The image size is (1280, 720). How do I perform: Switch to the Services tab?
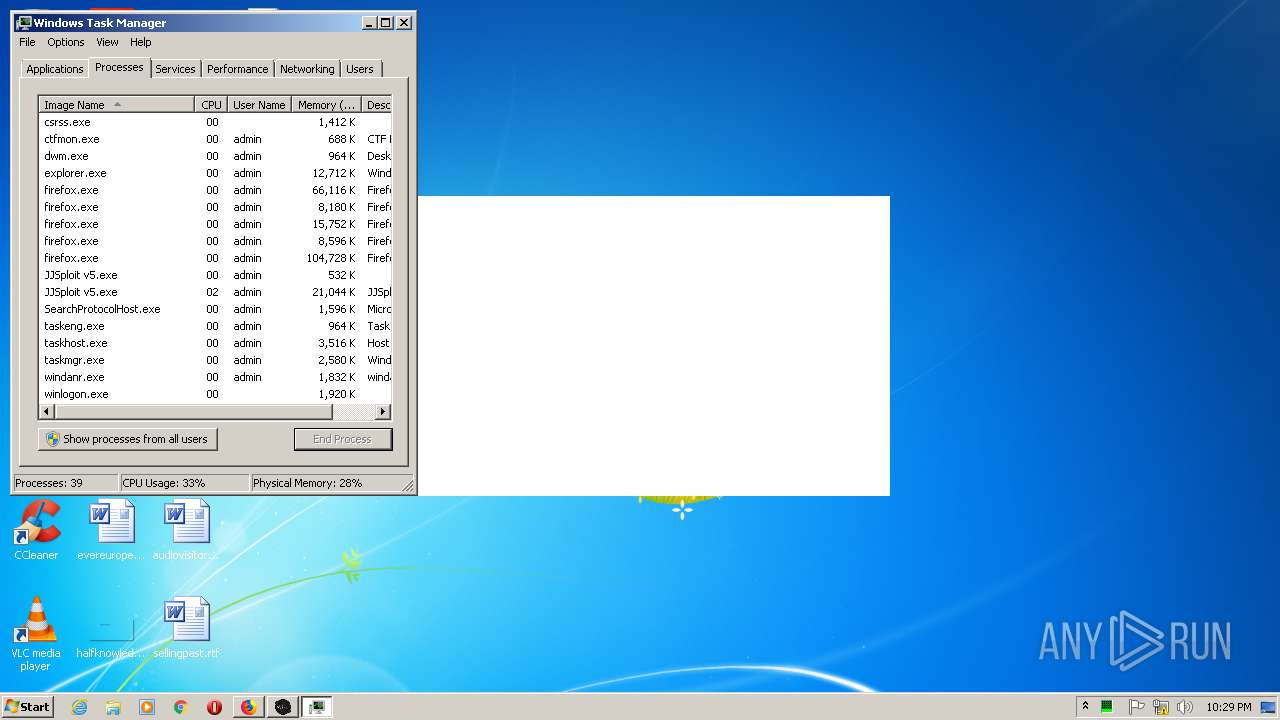click(175, 69)
